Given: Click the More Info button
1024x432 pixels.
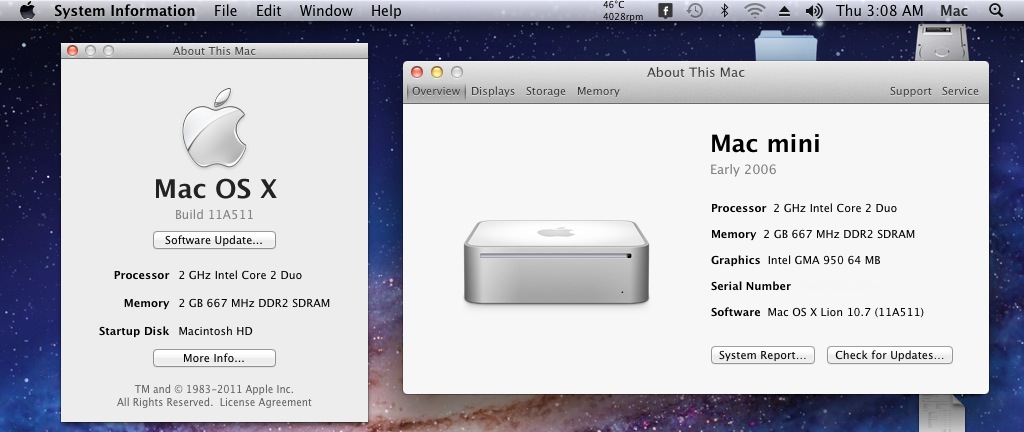Looking at the screenshot, I should click(214, 358).
